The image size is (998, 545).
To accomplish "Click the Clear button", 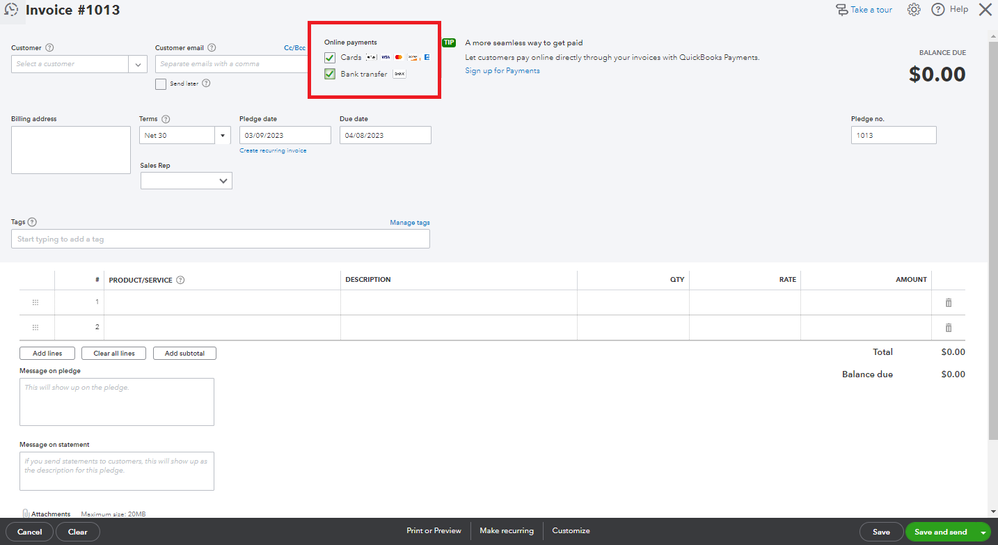I will 78,532.
